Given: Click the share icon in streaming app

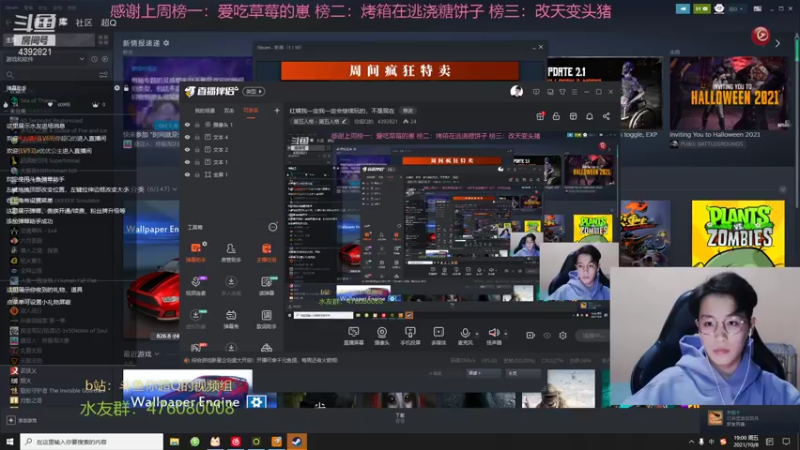Looking at the screenshot, I should coord(606,116).
